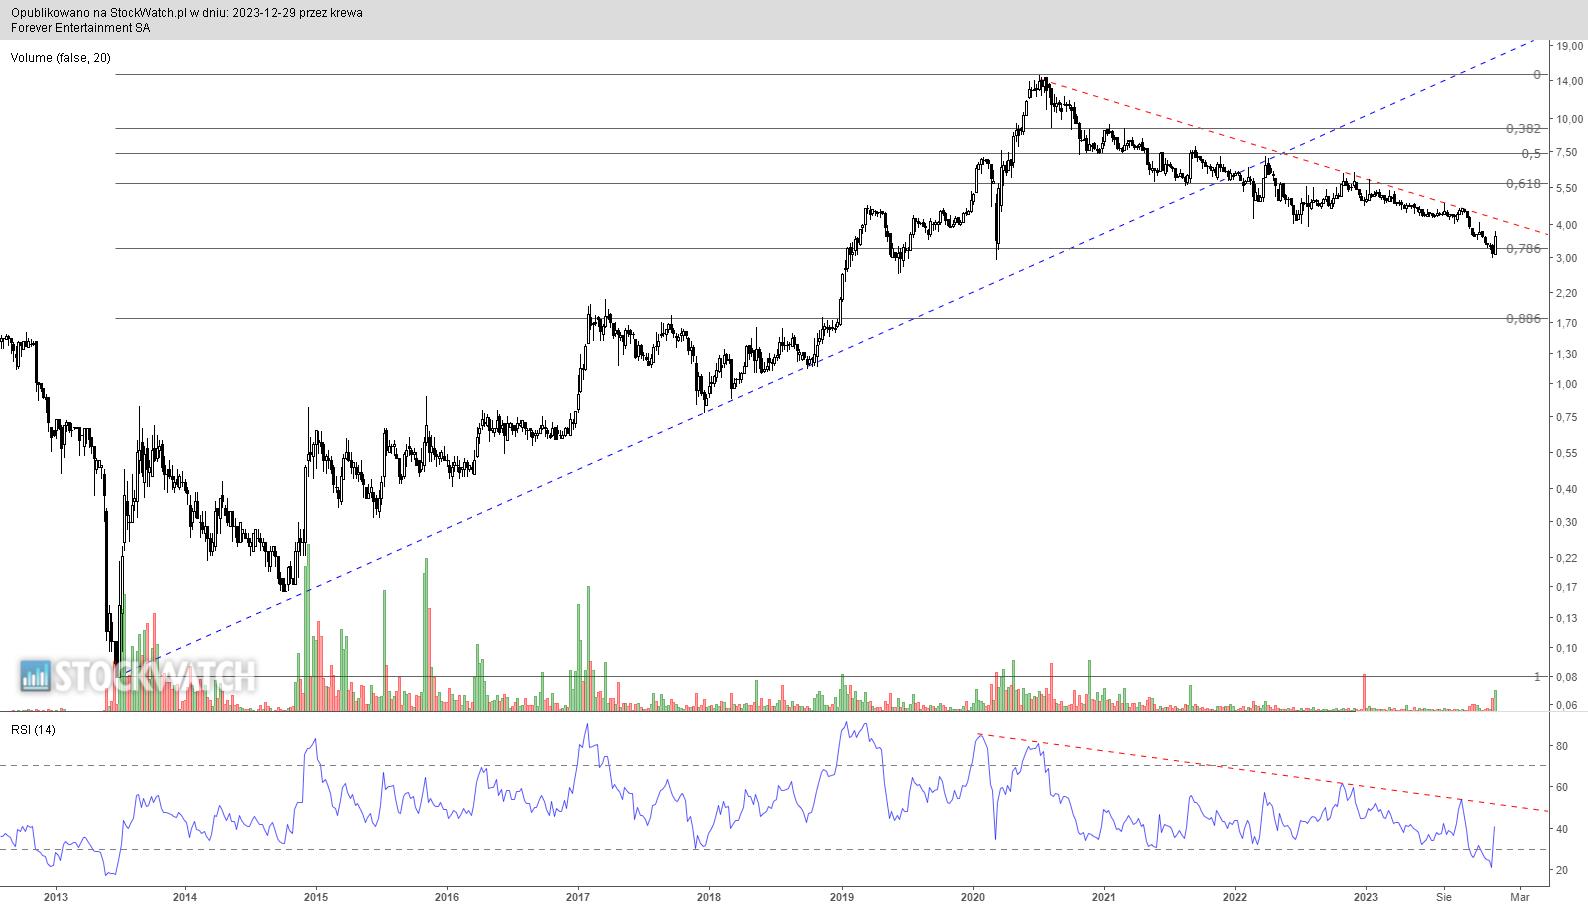Select the 'Opublikowano na StockWatch.pl' header line
Viewport: 1588px width, 905px height.
[187, 13]
